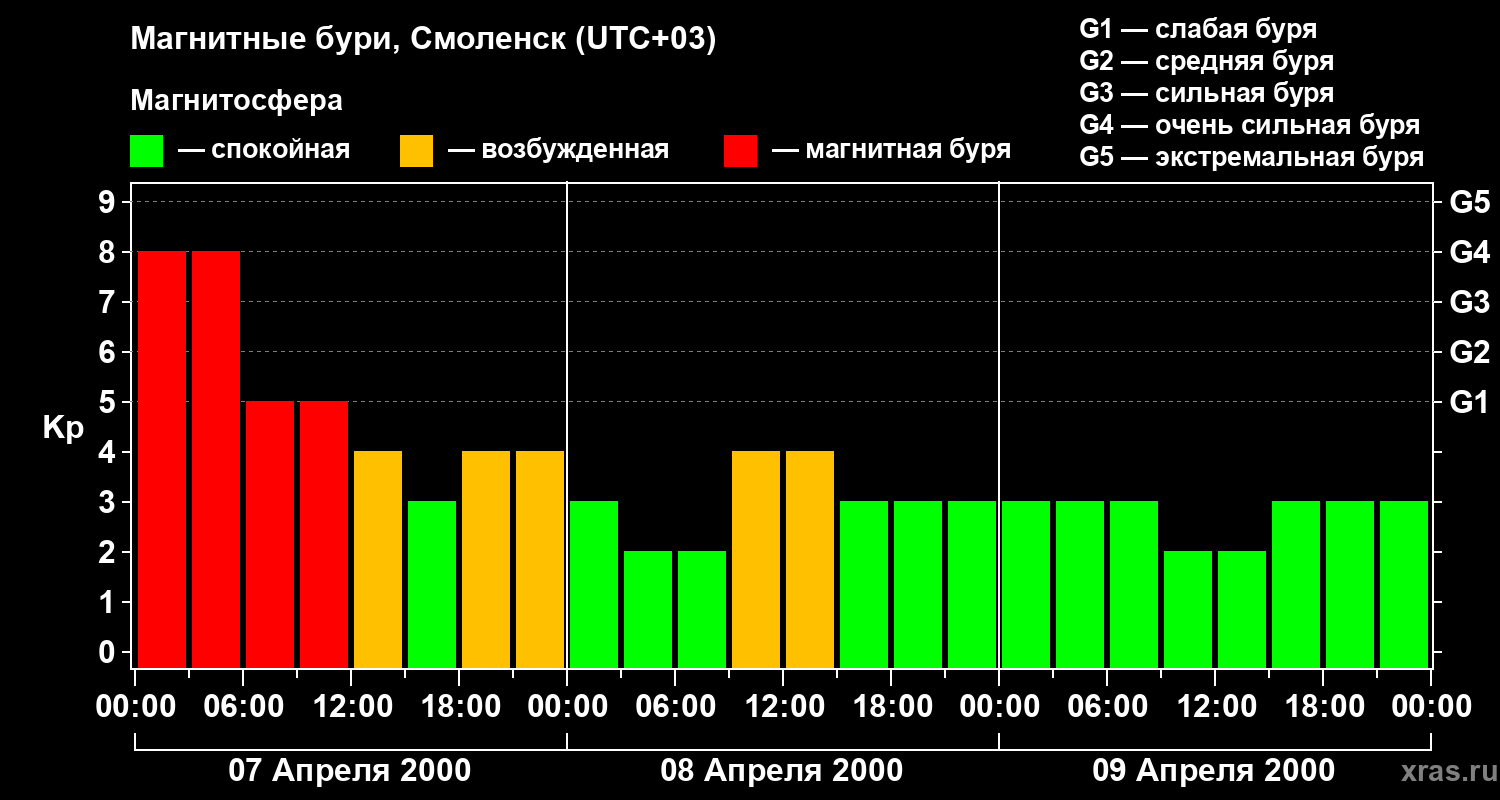Viewport: 1500px width, 800px height.
Task: Click the green 'спокойная' legend swatch
Action: (146, 151)
